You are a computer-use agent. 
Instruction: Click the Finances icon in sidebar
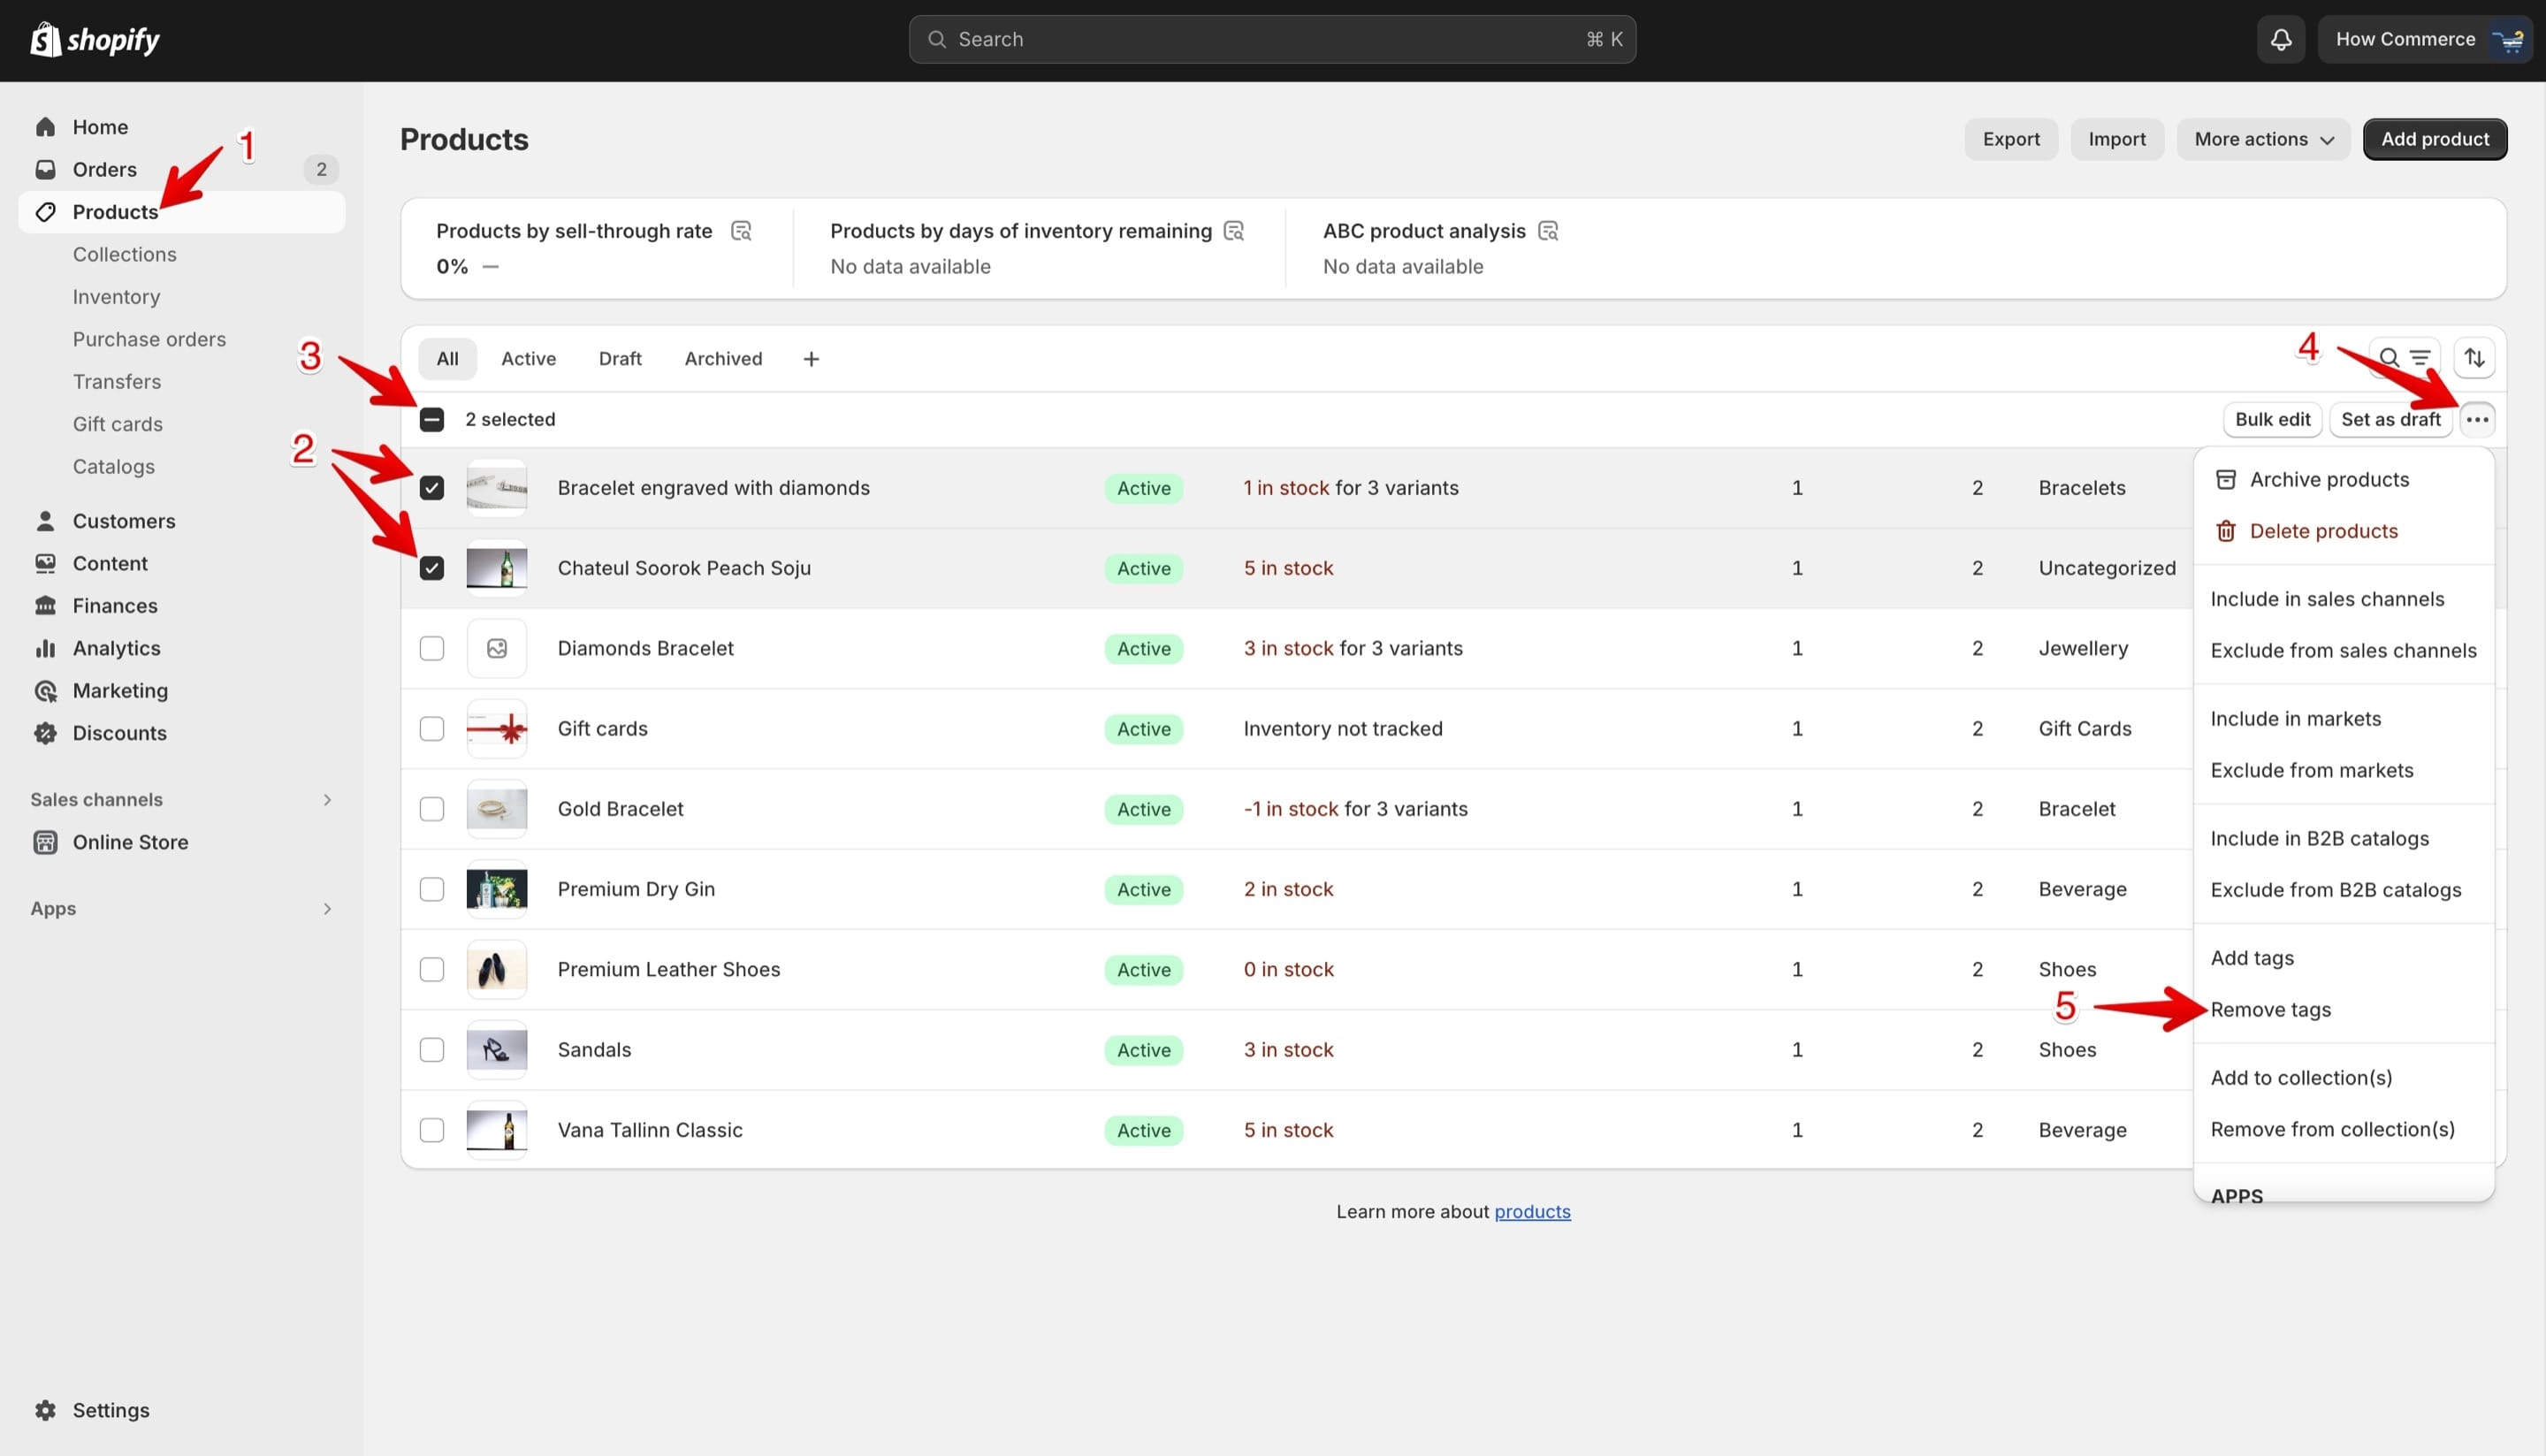point(45,606)
